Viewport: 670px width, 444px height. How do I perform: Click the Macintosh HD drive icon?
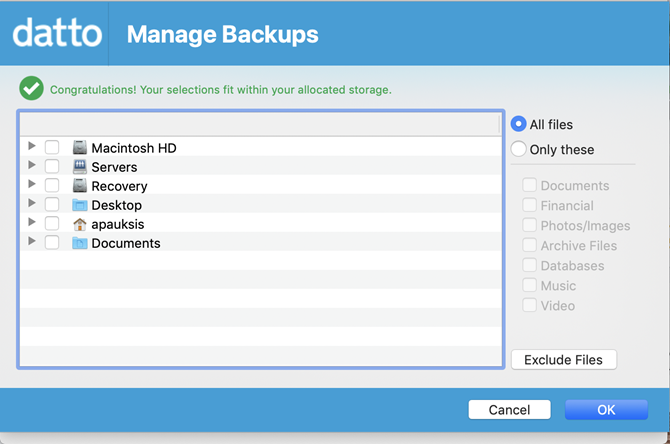[80, 148]
